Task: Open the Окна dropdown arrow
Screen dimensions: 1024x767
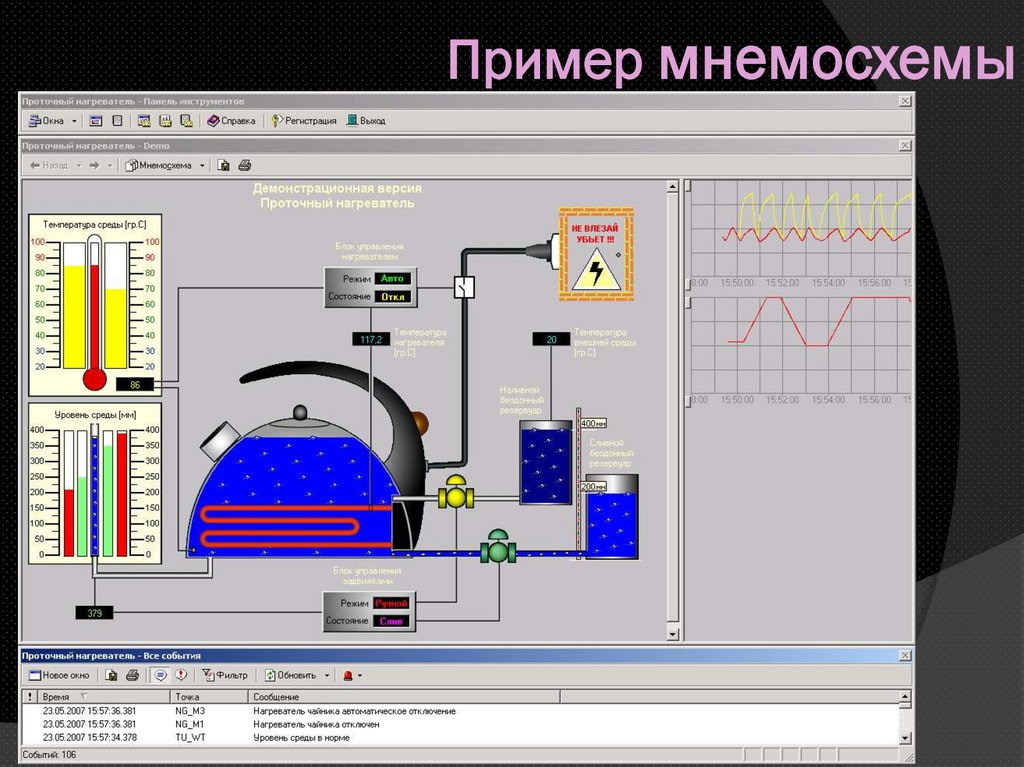Action: [x=73, y=120]
